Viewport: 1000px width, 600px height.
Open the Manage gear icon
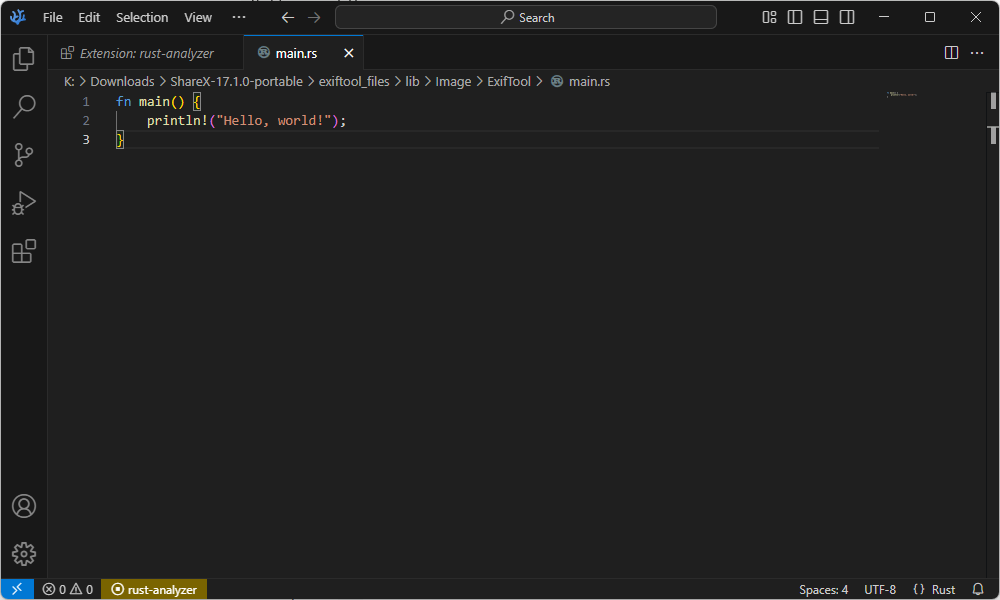[24, 554]
